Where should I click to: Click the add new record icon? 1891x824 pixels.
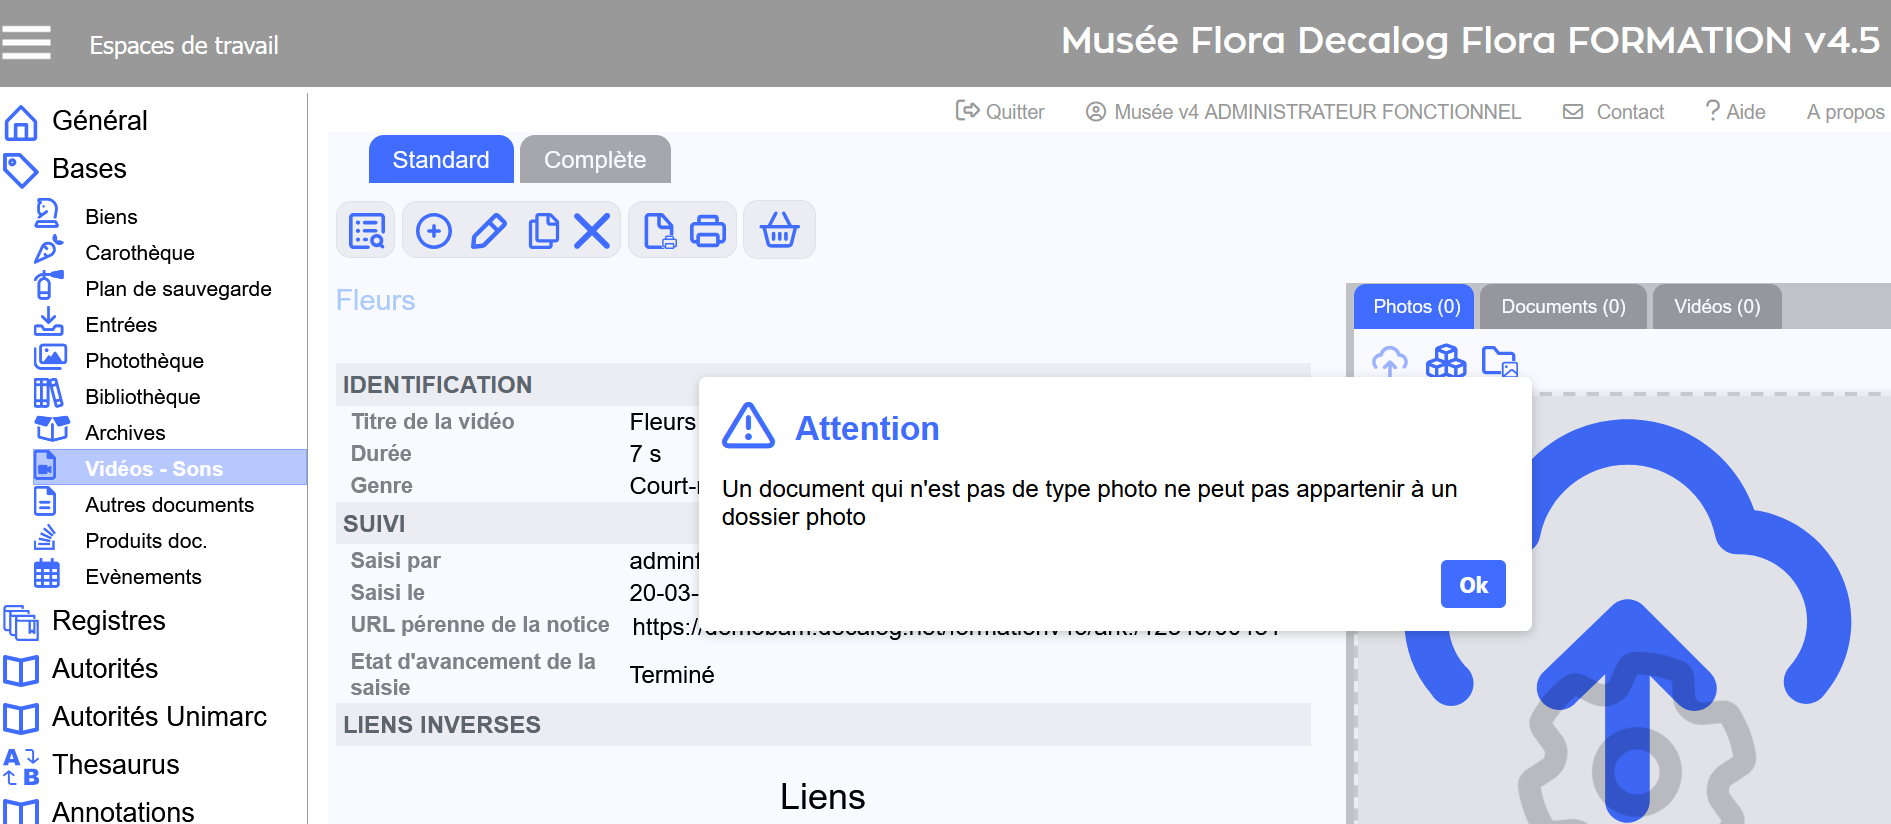(433, 231)
